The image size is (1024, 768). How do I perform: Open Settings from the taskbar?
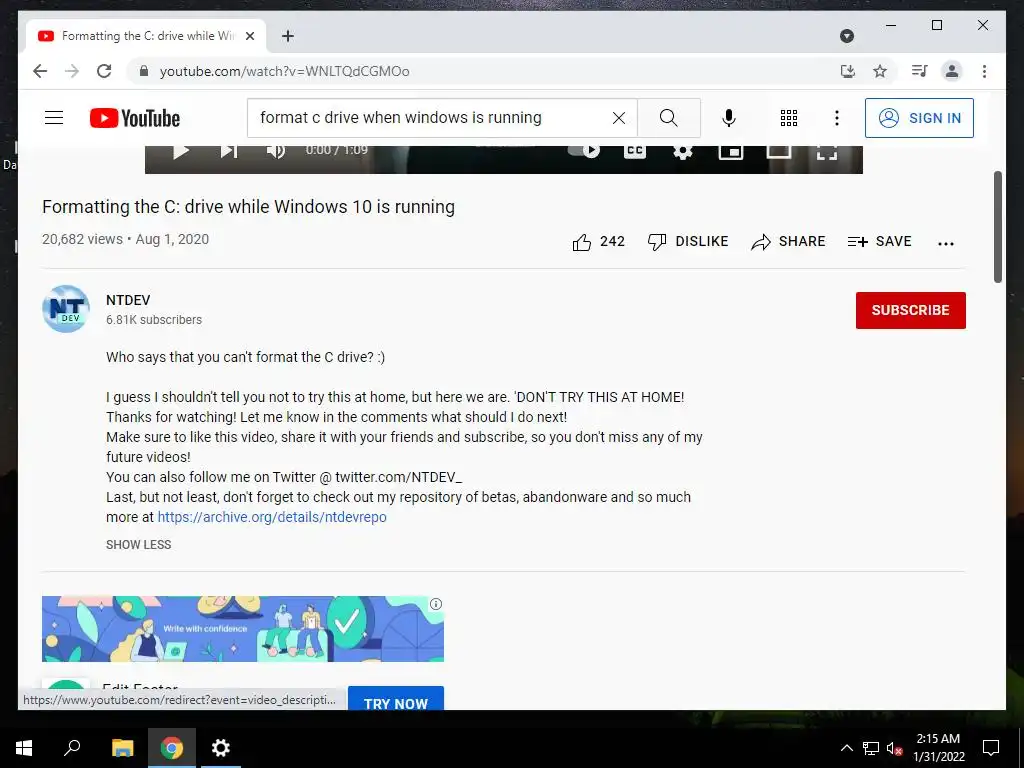221,748
